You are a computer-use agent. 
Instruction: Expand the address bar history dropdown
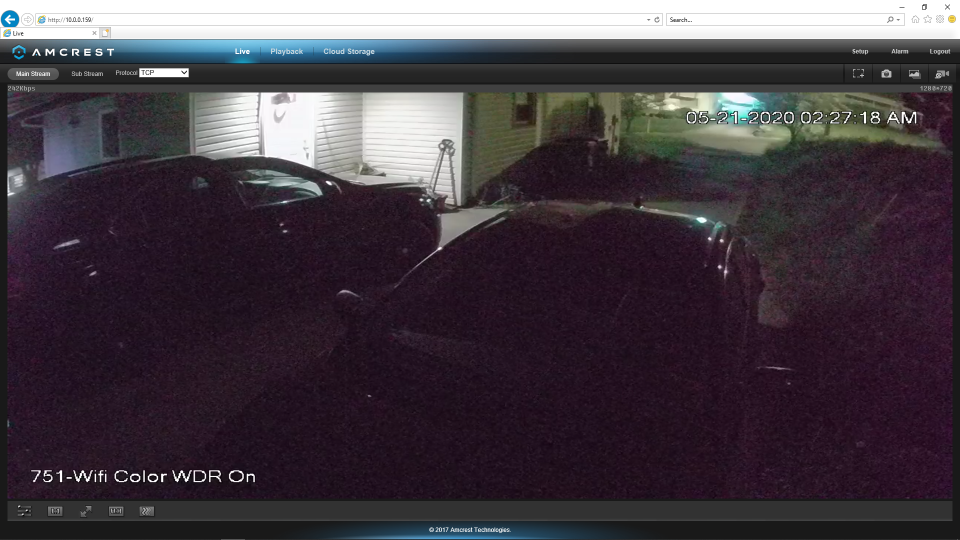point(648,20)
